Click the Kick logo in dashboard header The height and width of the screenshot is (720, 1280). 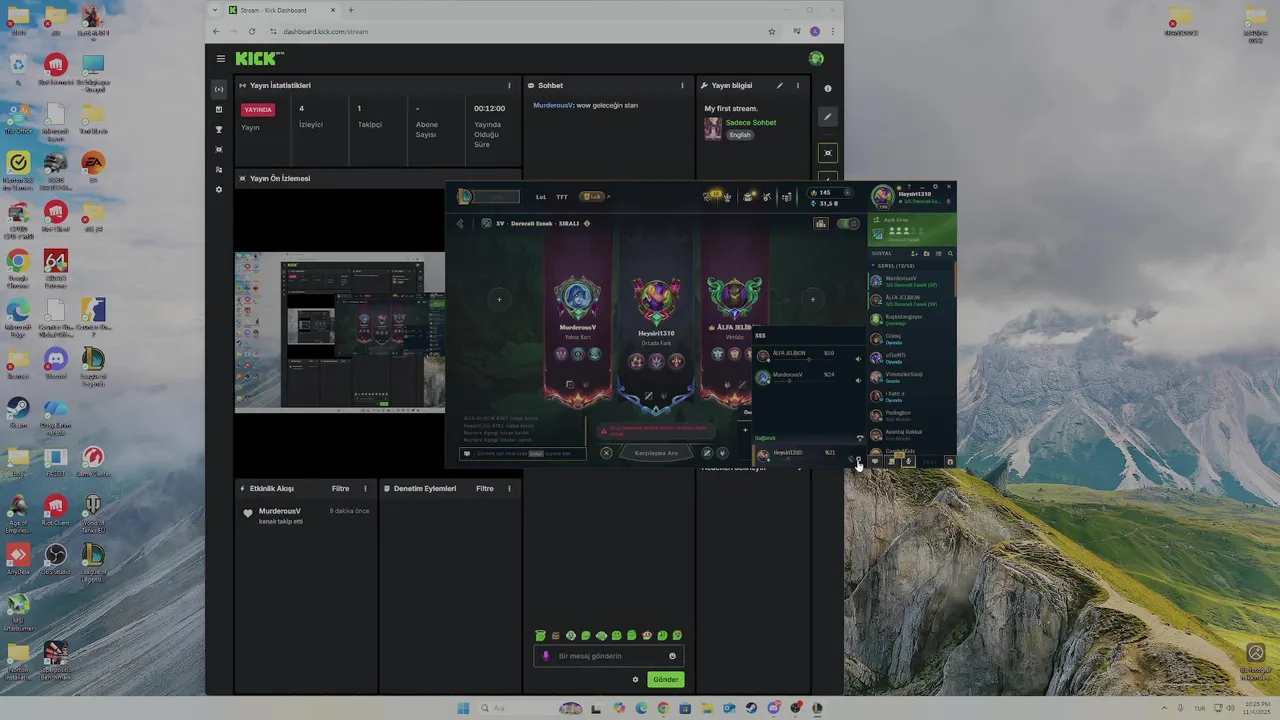point(259,59)
